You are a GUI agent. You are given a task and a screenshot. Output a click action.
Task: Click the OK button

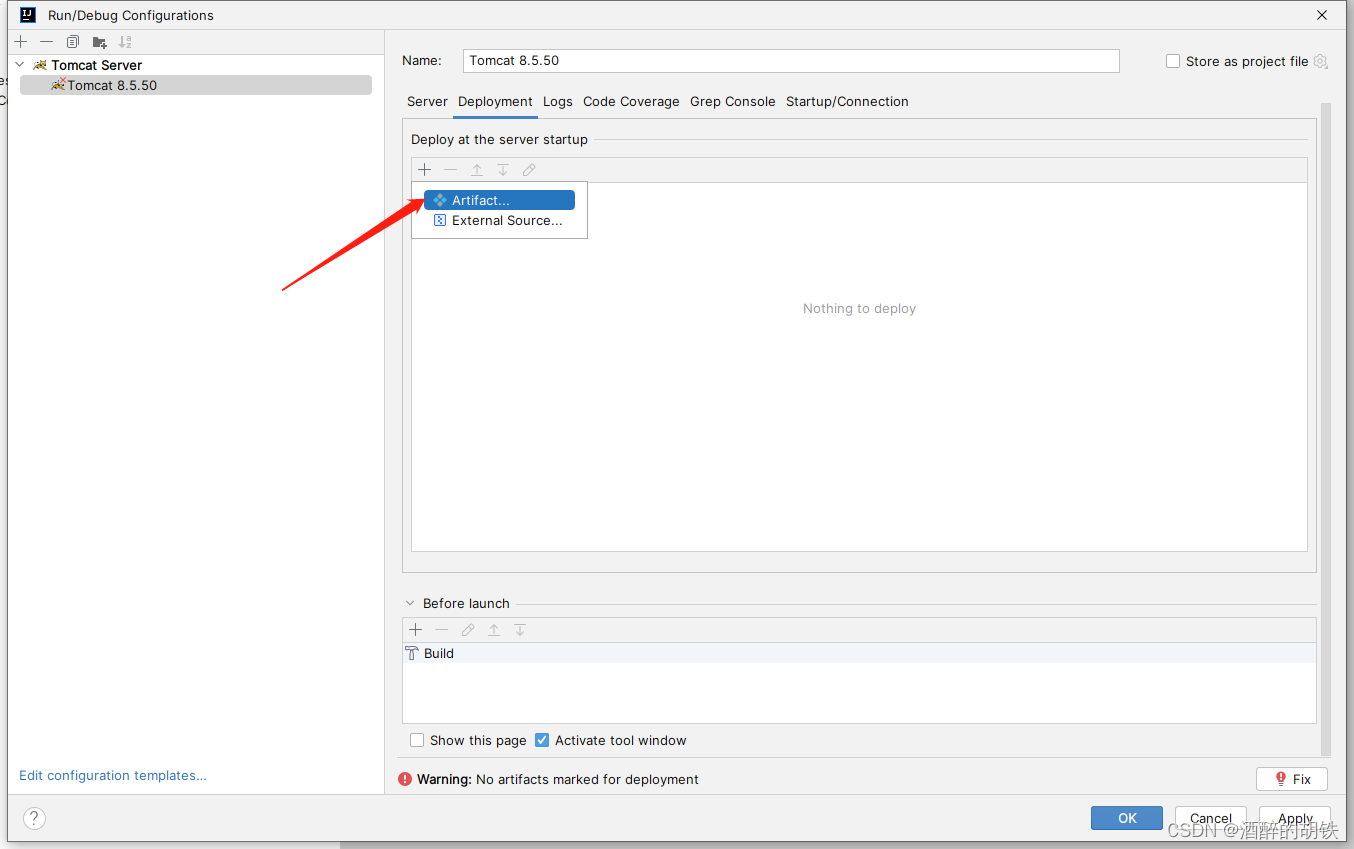(1127, 818)
